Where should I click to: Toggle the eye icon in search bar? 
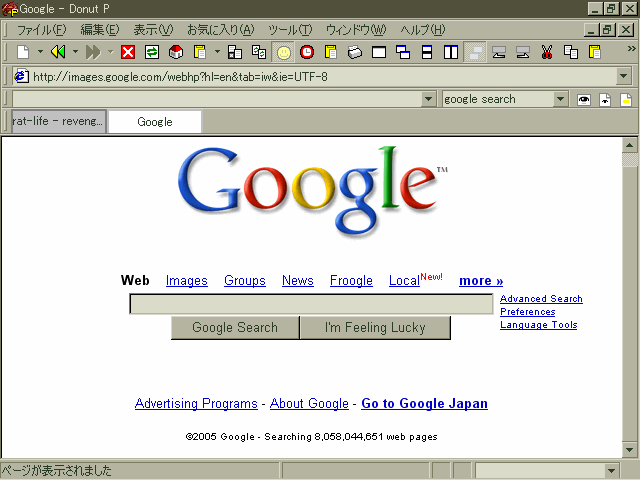pyautogui.click(x=584, y=100)
